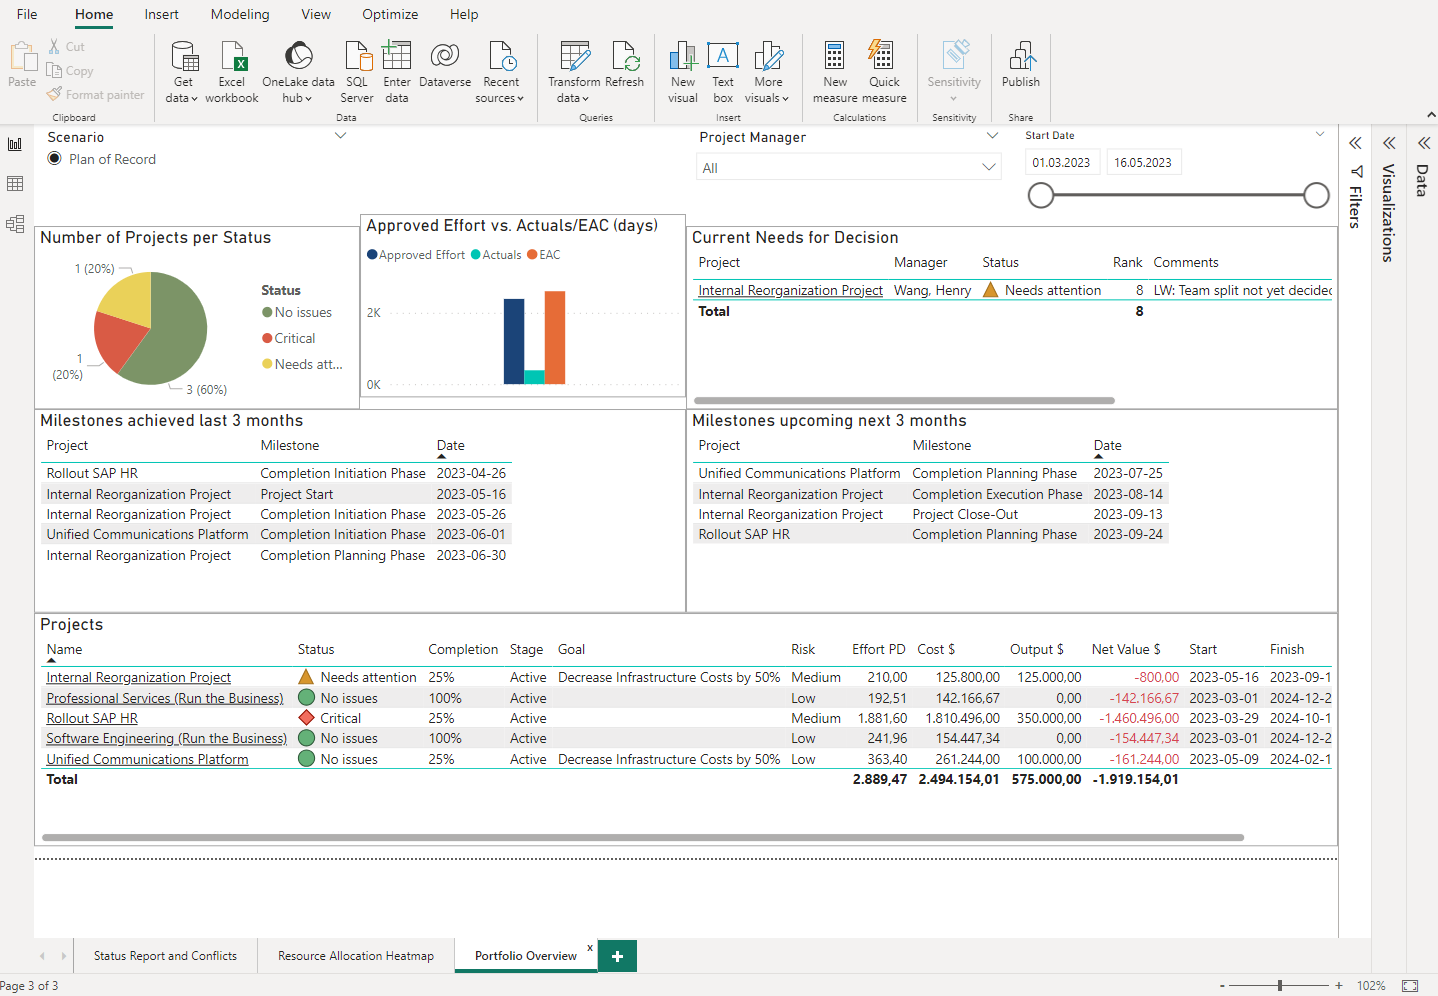This screenshot has width=1438, height=996.
Task: Select the Format painter
Action: (x=96, y=95)
